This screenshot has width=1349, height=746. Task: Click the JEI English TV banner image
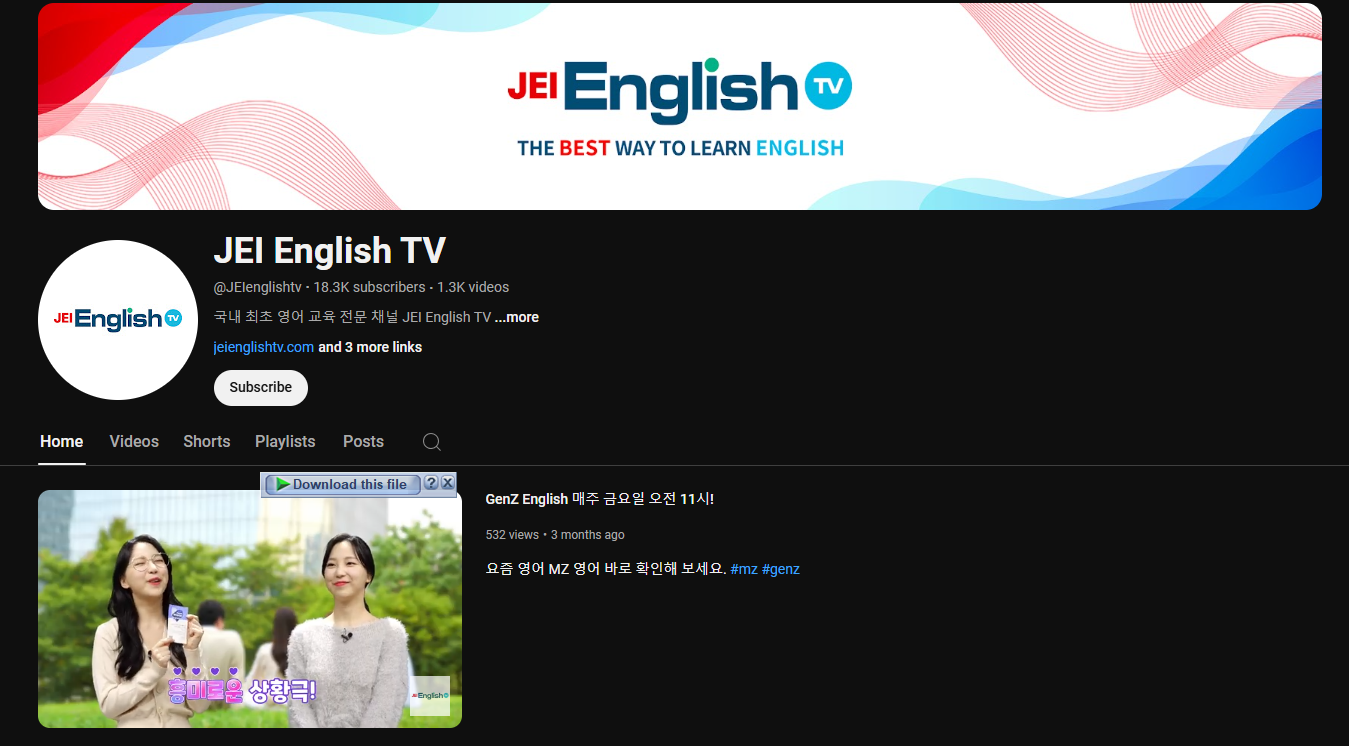click(x=680, y=106)
